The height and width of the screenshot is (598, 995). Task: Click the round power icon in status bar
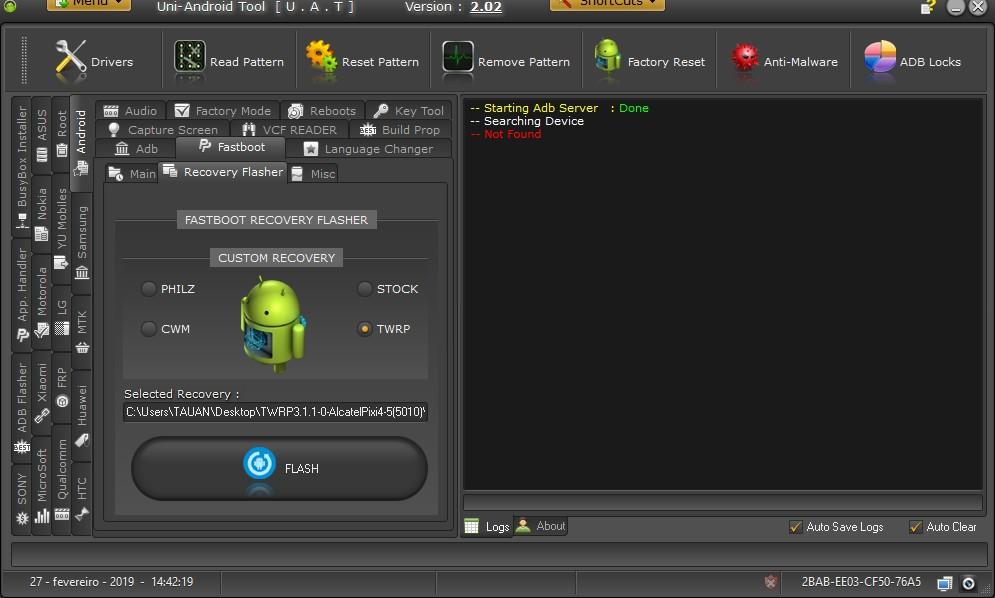[x=968, y=583]
